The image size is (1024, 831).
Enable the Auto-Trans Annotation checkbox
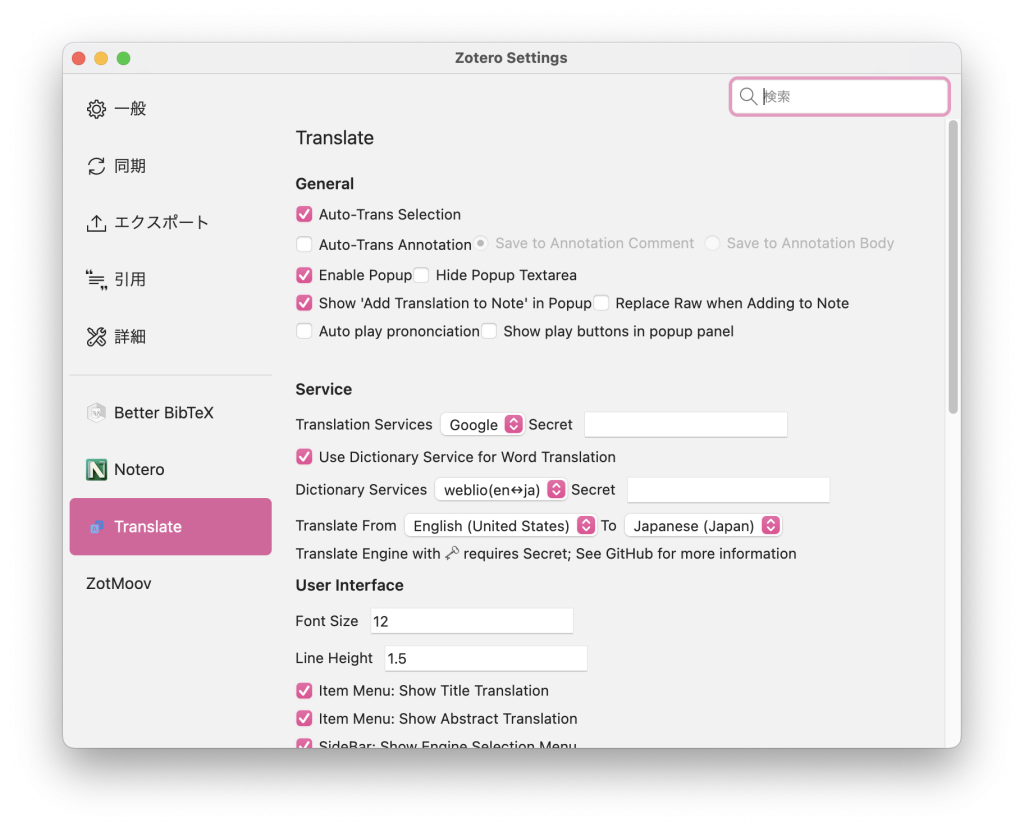point(304,244)
